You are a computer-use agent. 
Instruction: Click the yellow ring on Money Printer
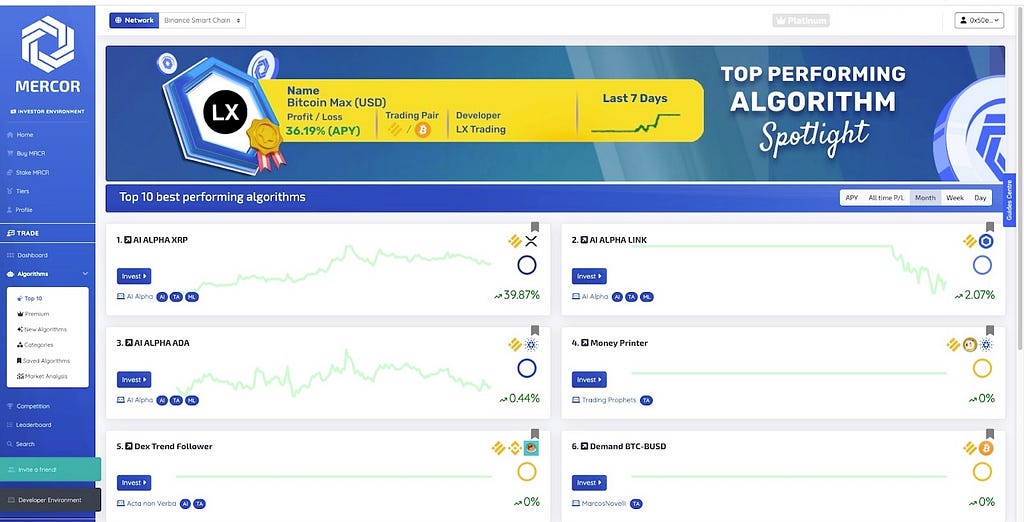pos(982,368)
